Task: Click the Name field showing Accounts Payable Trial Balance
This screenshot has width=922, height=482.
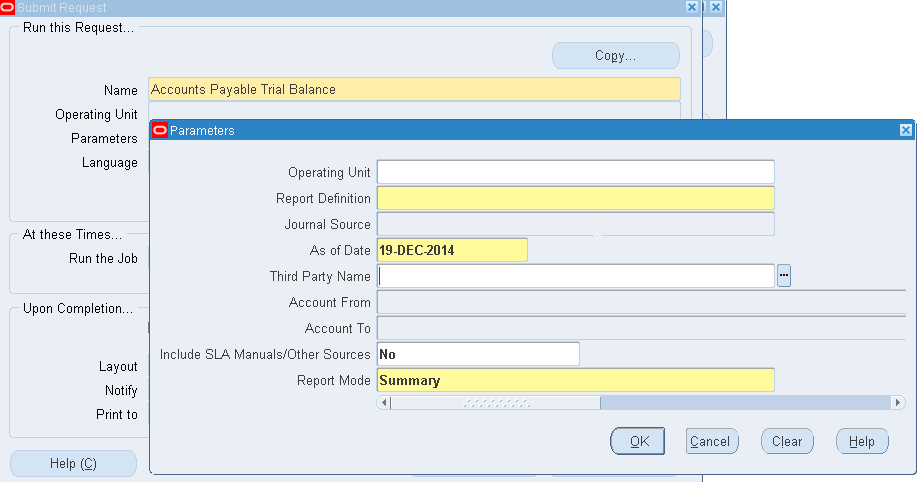Action: [414, 89]
